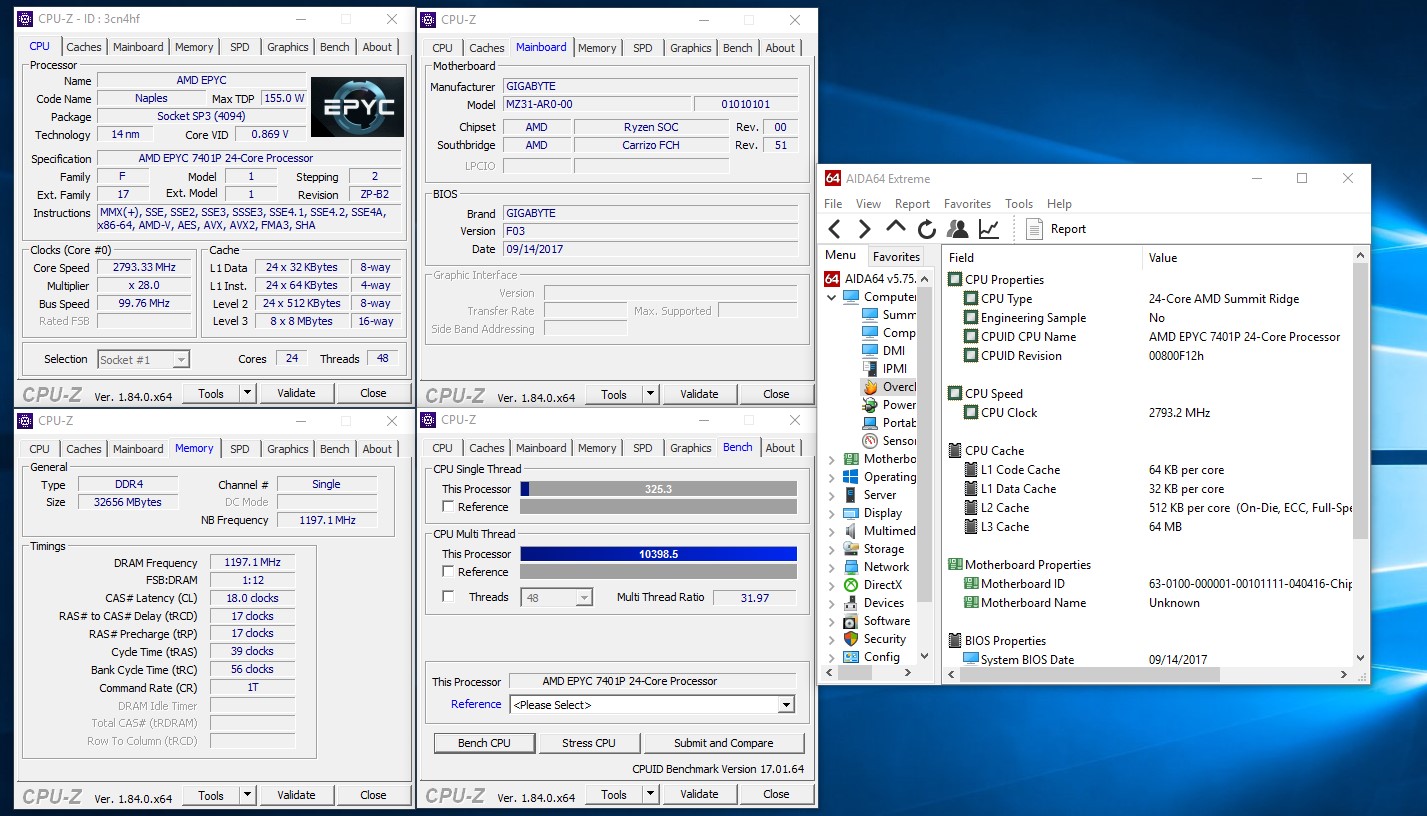Click Submit and Compare button
The width and height of the screenshot is (1427, 816).
pos(723,743)
